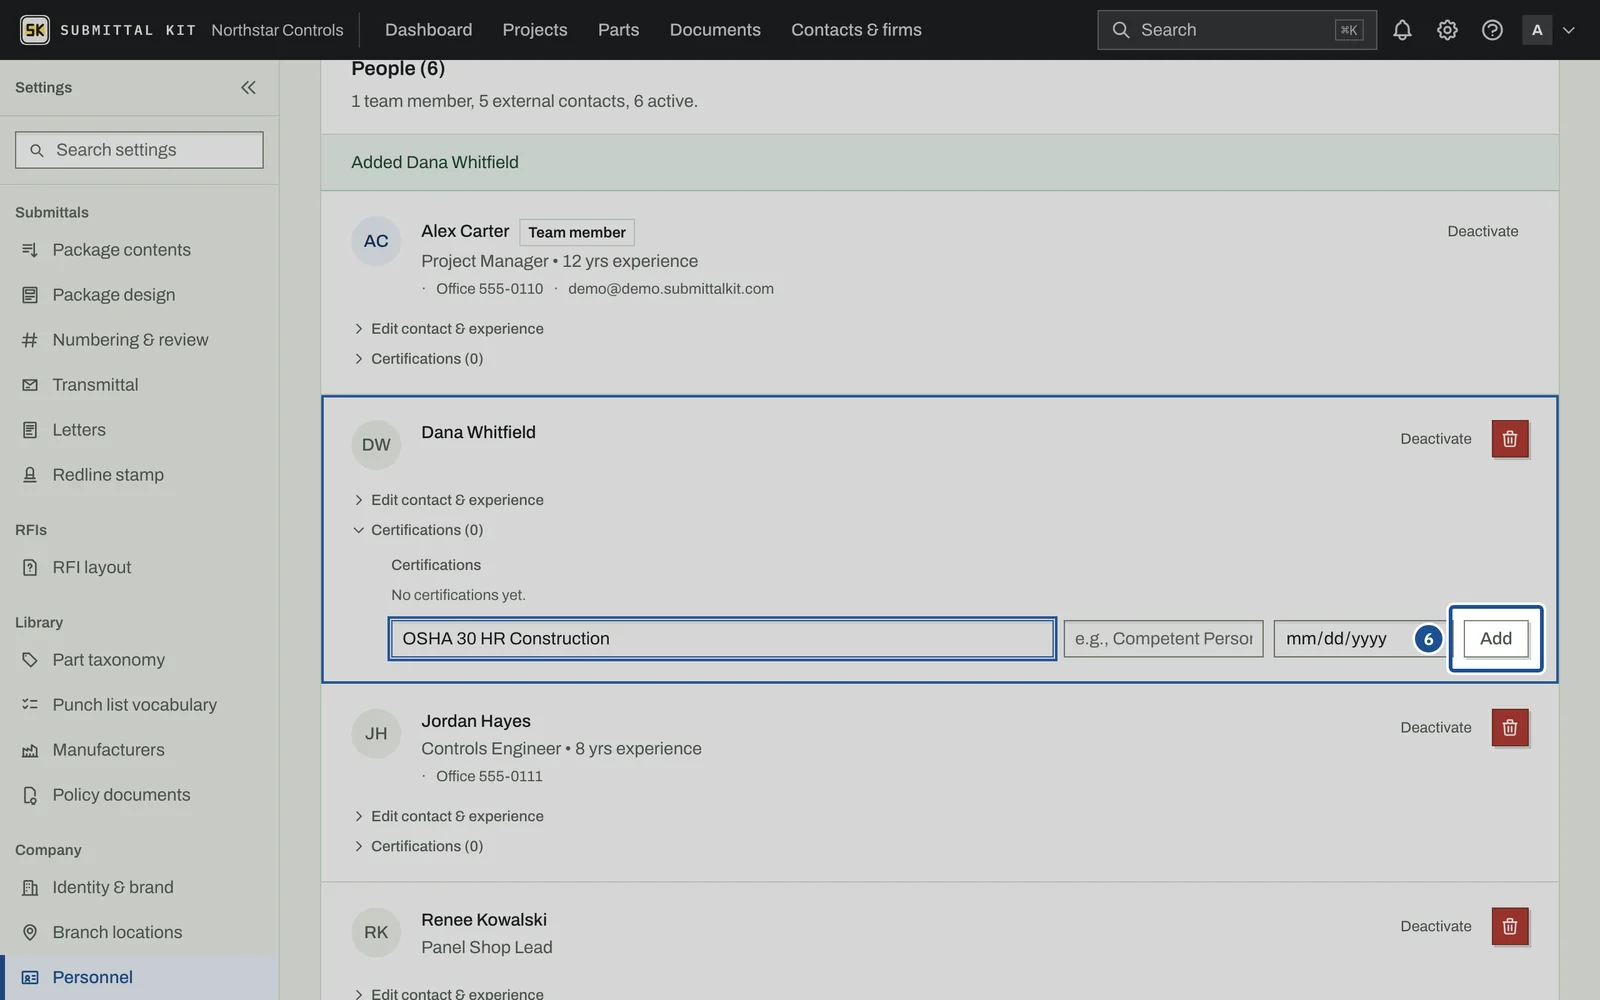Expand Jordan Hayes' Edit contact & experience
Viewport: 1600px width, 1000px height.
click(449, 816)
